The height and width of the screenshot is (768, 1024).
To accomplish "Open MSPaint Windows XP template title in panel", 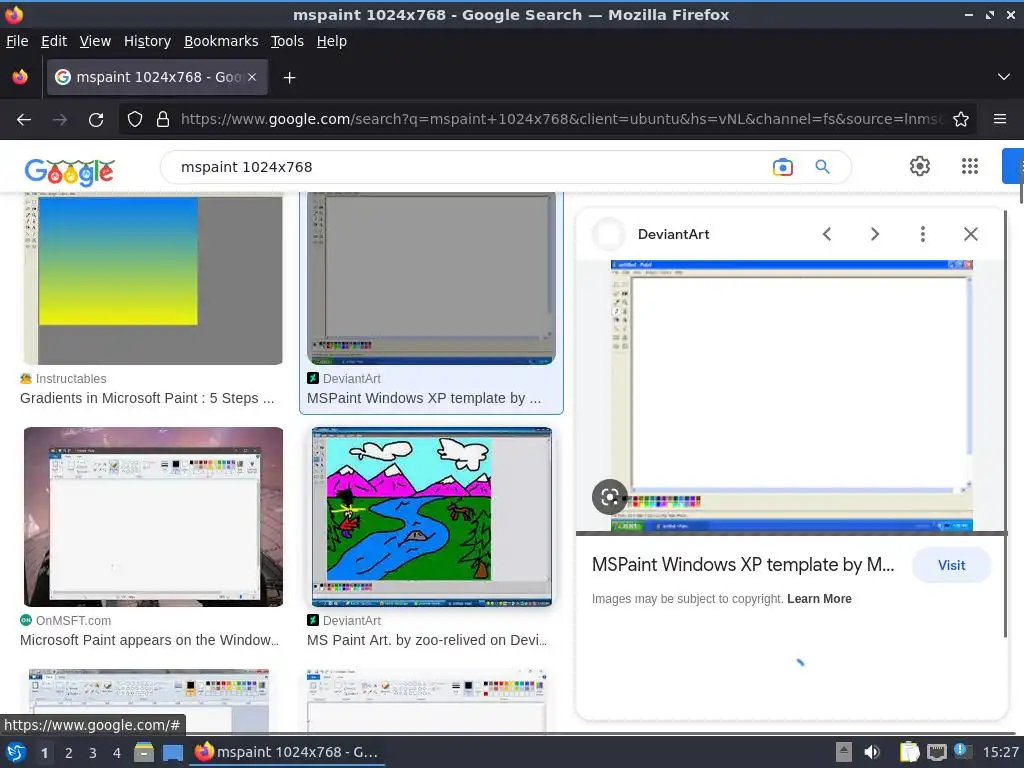I will pyautogui.click(x=743, y=565).
